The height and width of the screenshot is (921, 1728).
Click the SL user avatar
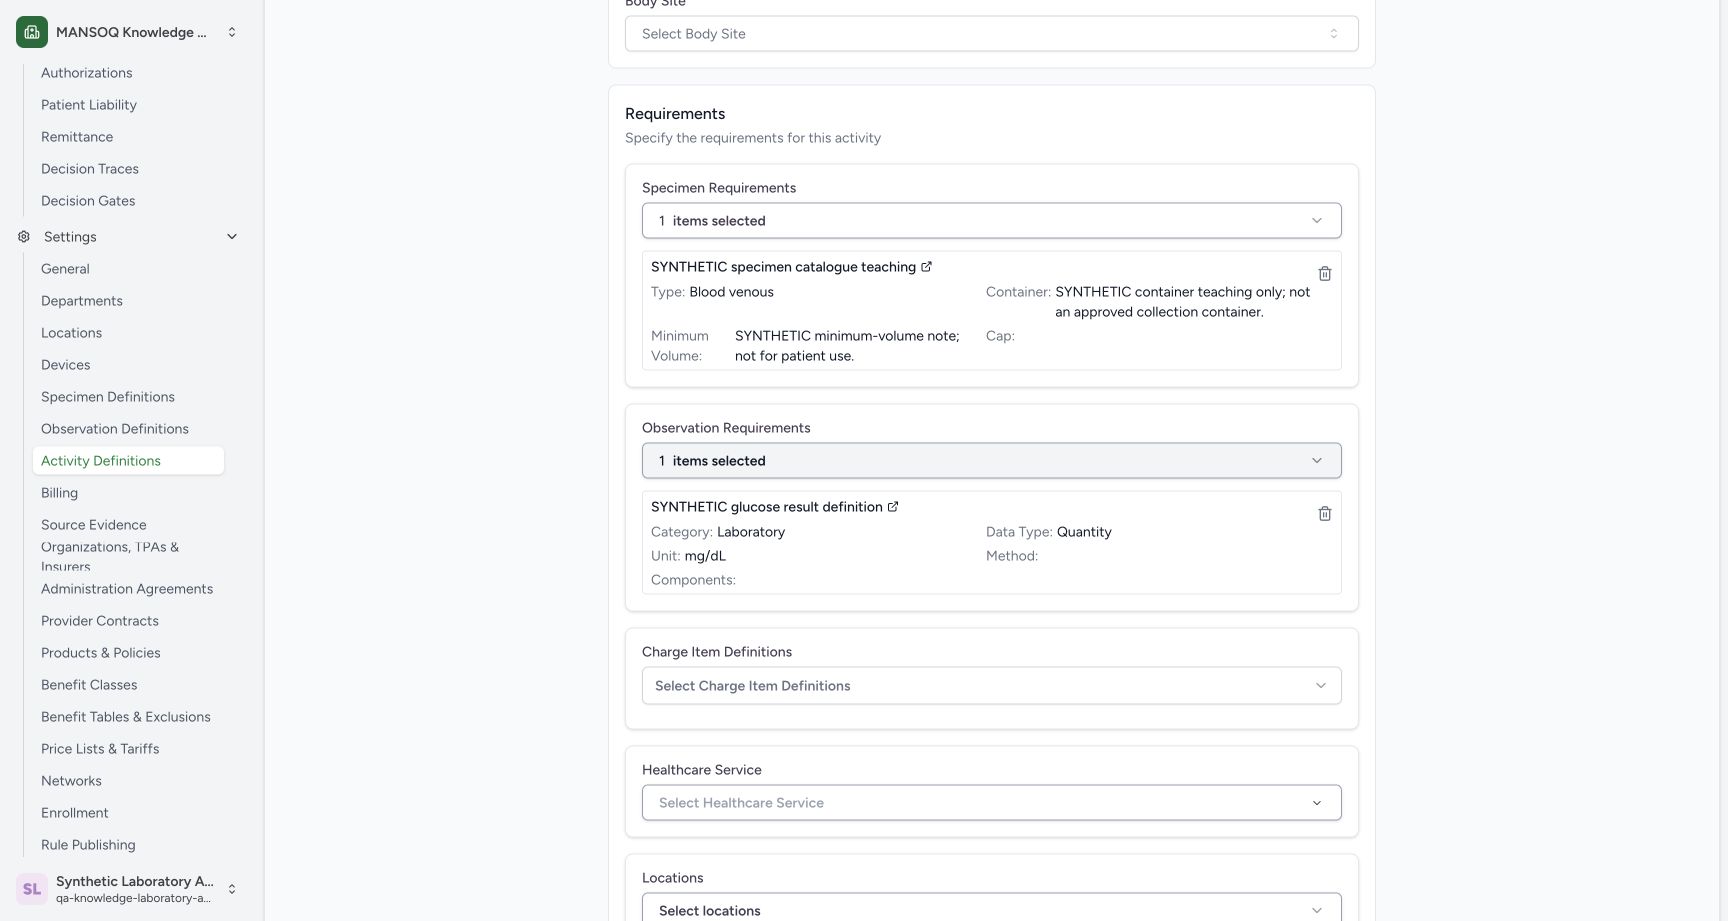(32, 889)
